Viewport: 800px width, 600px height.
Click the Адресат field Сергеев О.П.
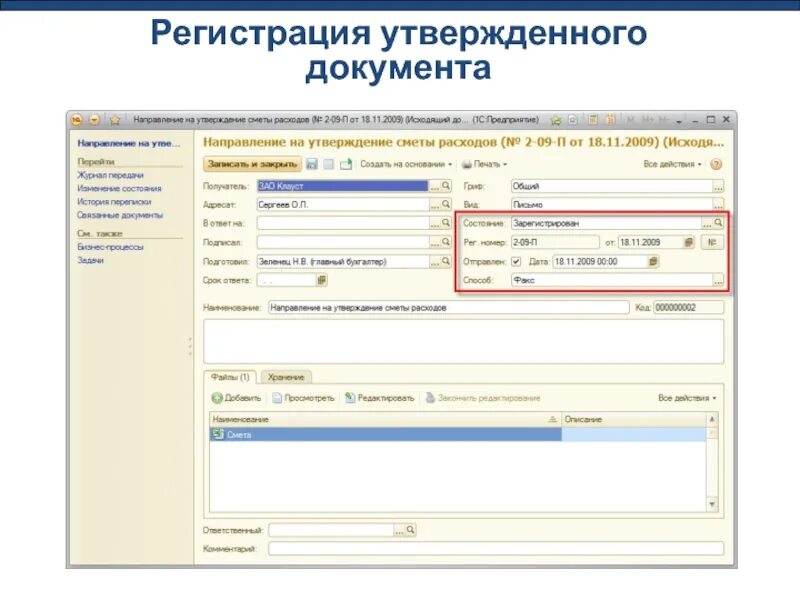click(x=342, y=205)
